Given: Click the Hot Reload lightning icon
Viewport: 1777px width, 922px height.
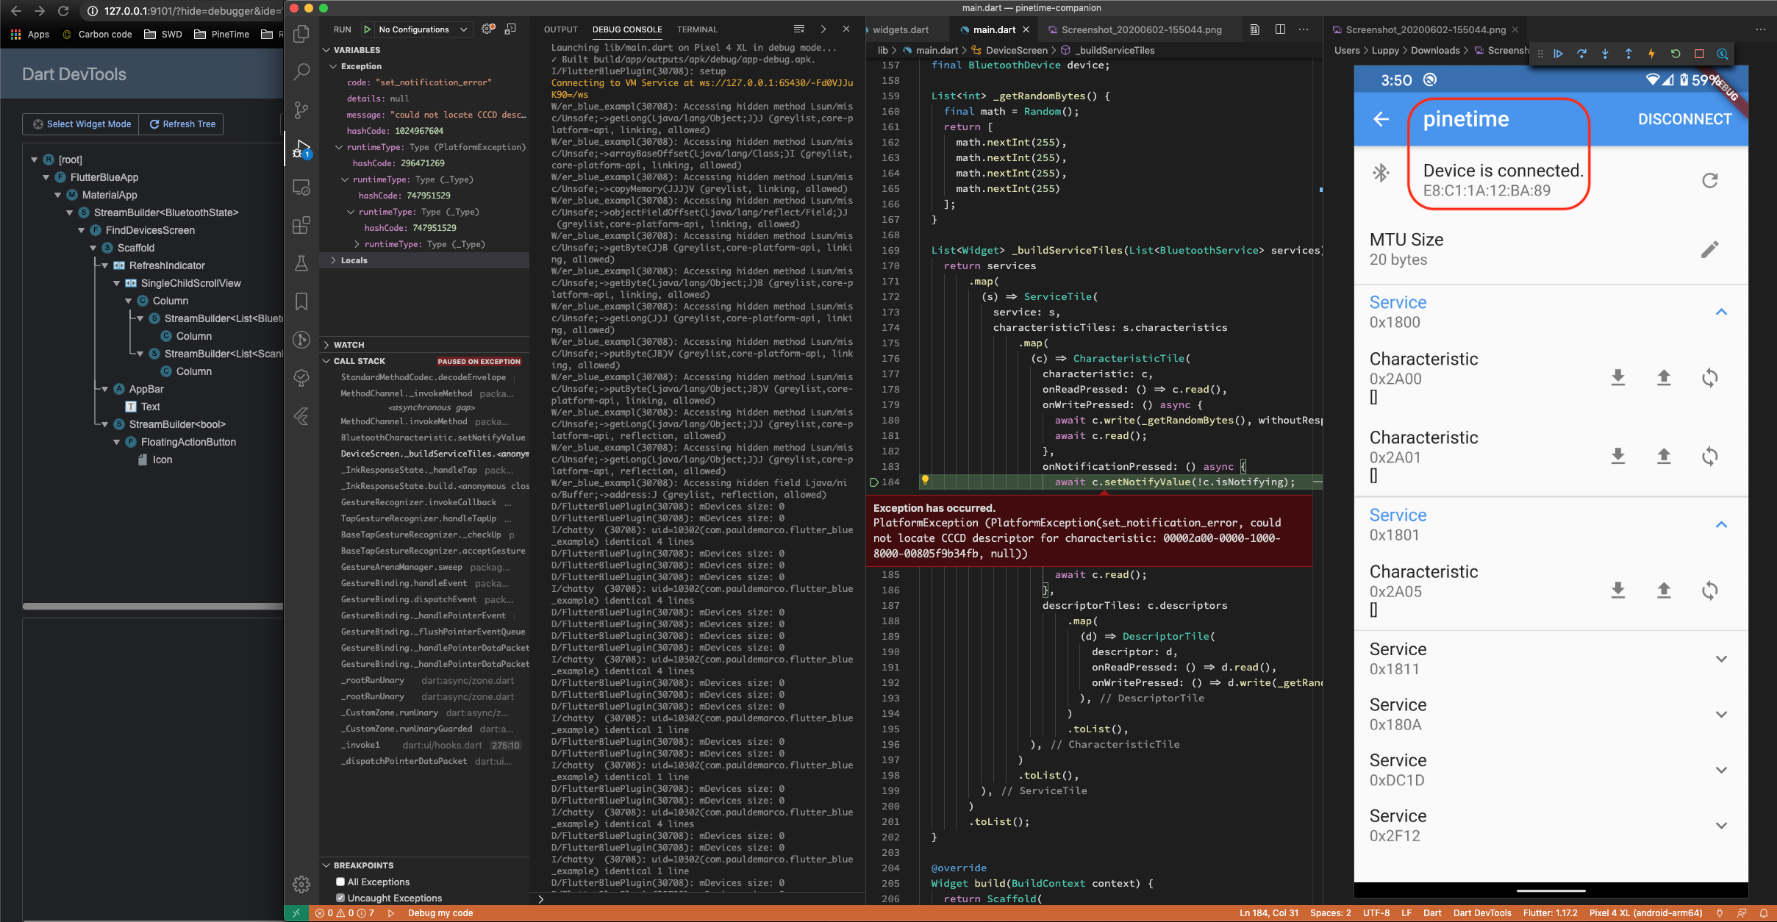Looking at the screenshot, I should click(x=1651, y=54).
